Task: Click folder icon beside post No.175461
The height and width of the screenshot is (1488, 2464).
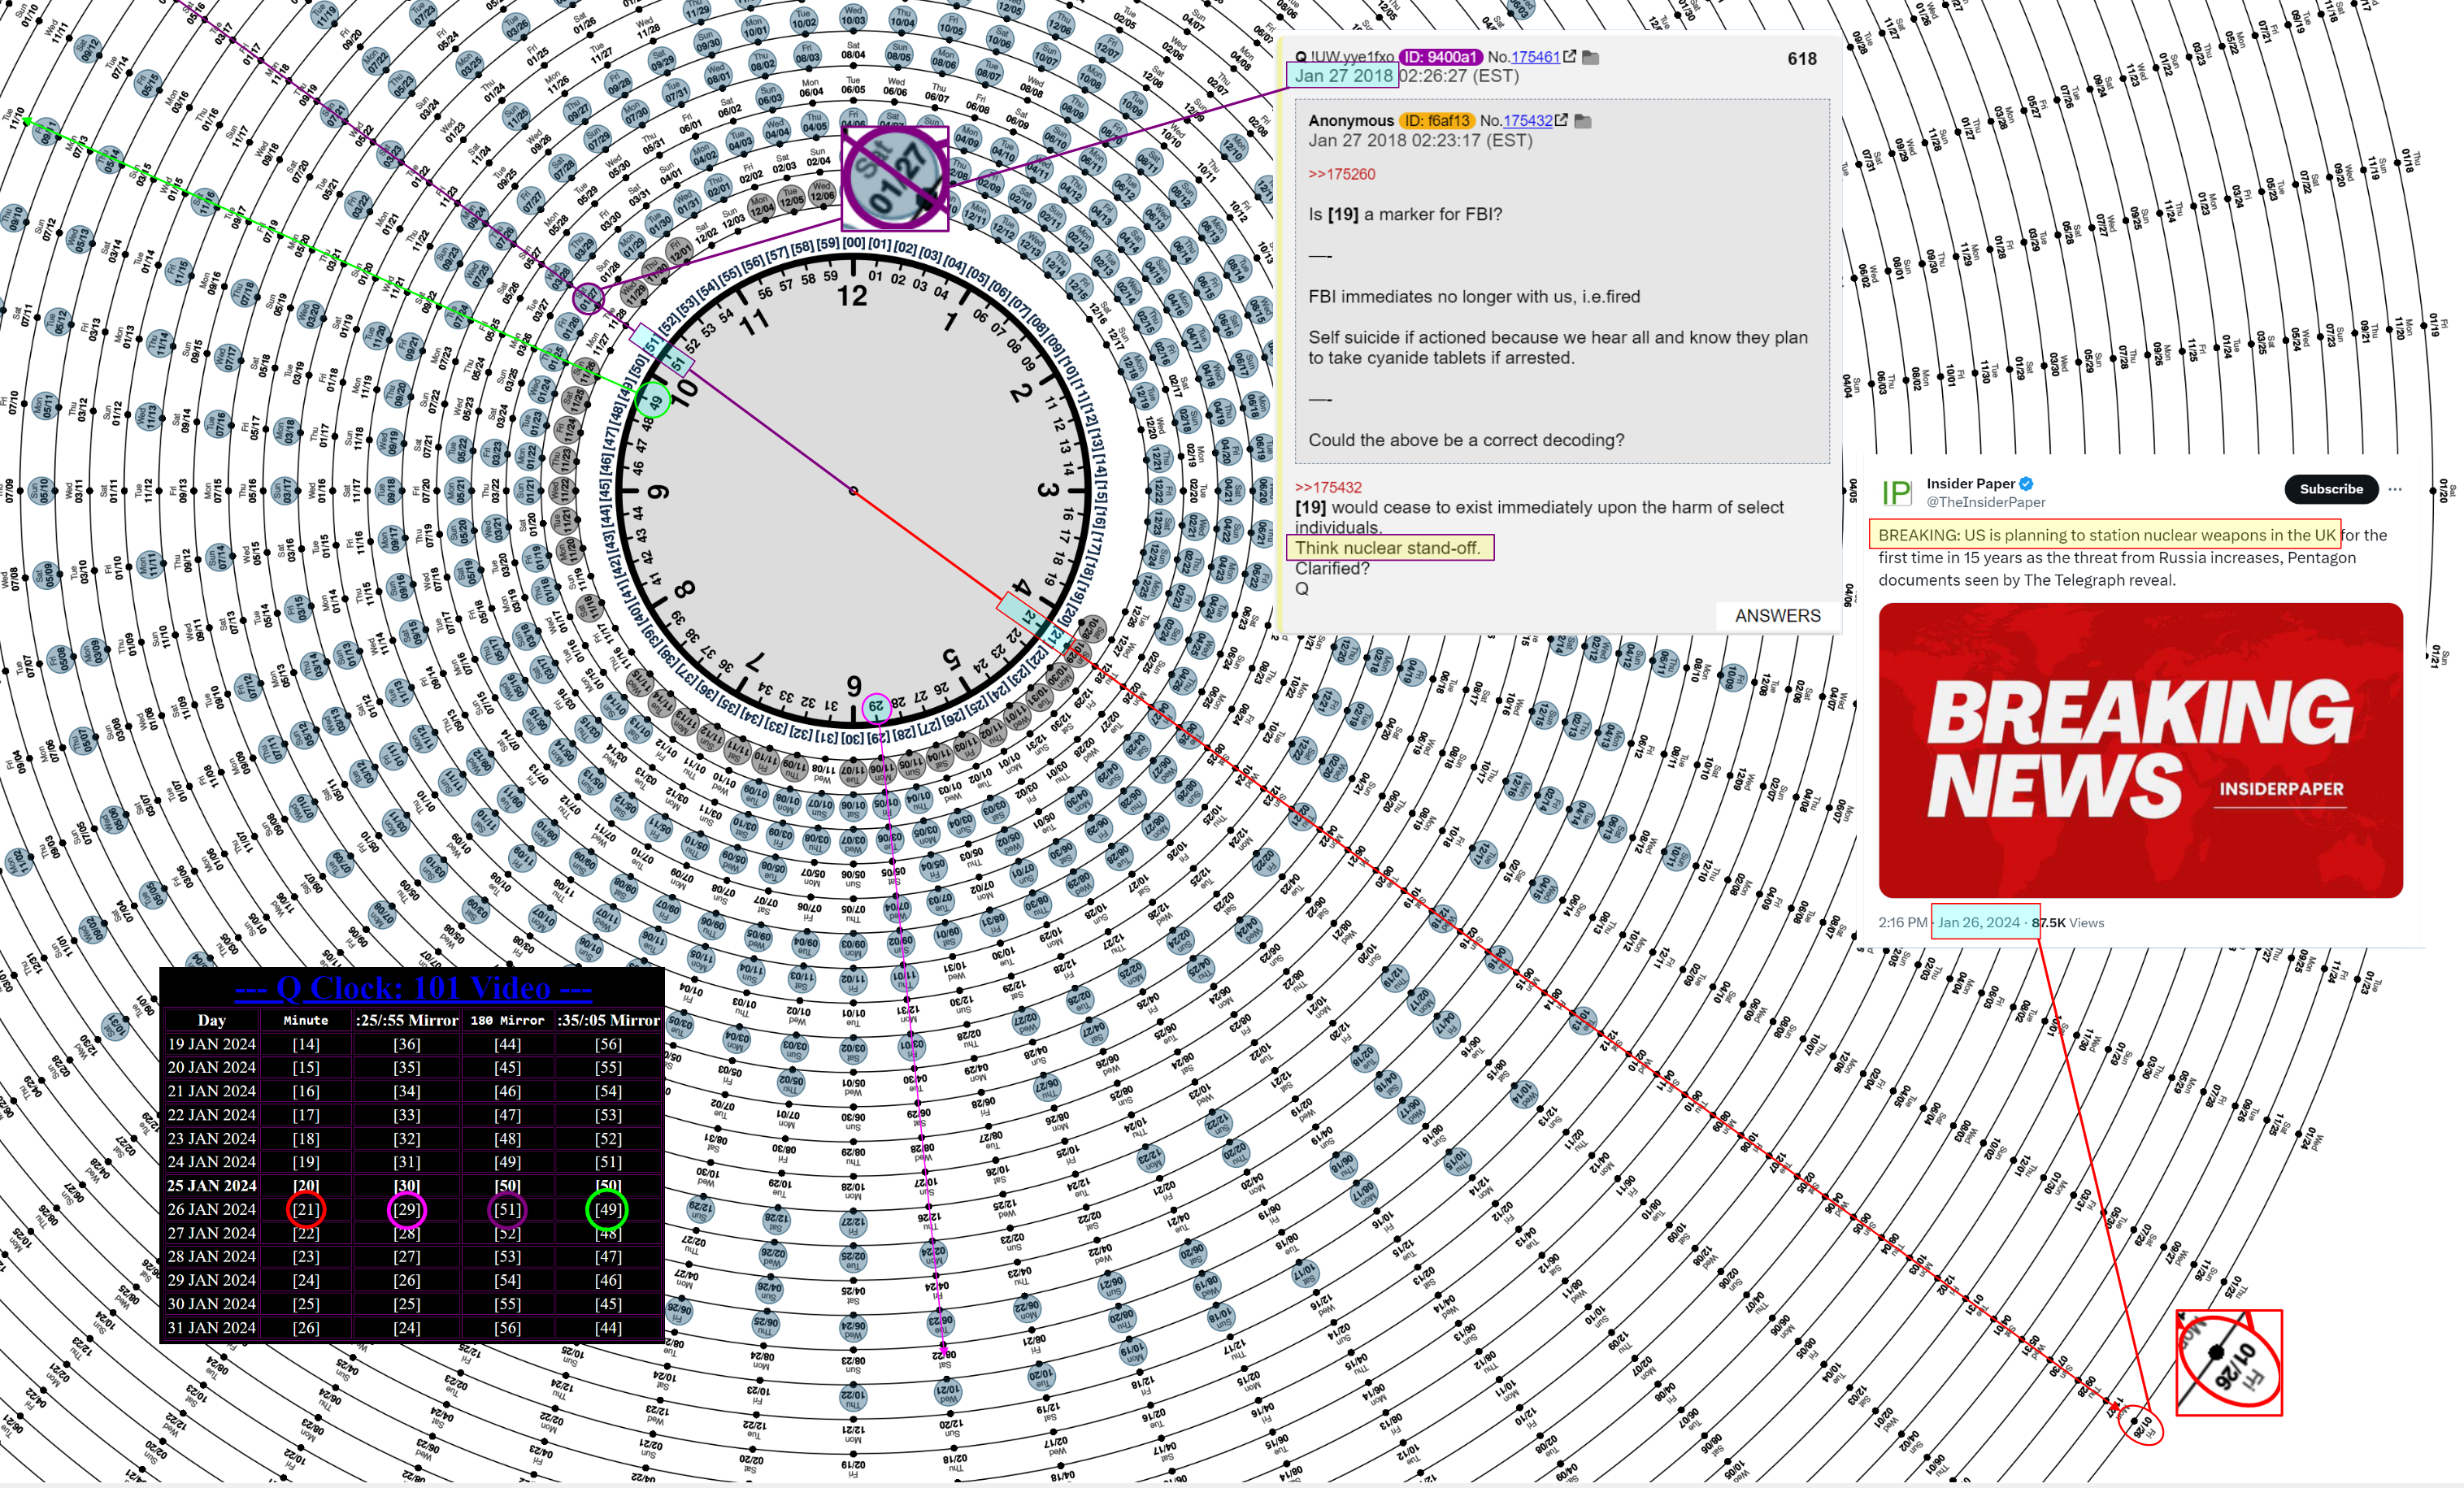Action: click(x=1590, y=58)
